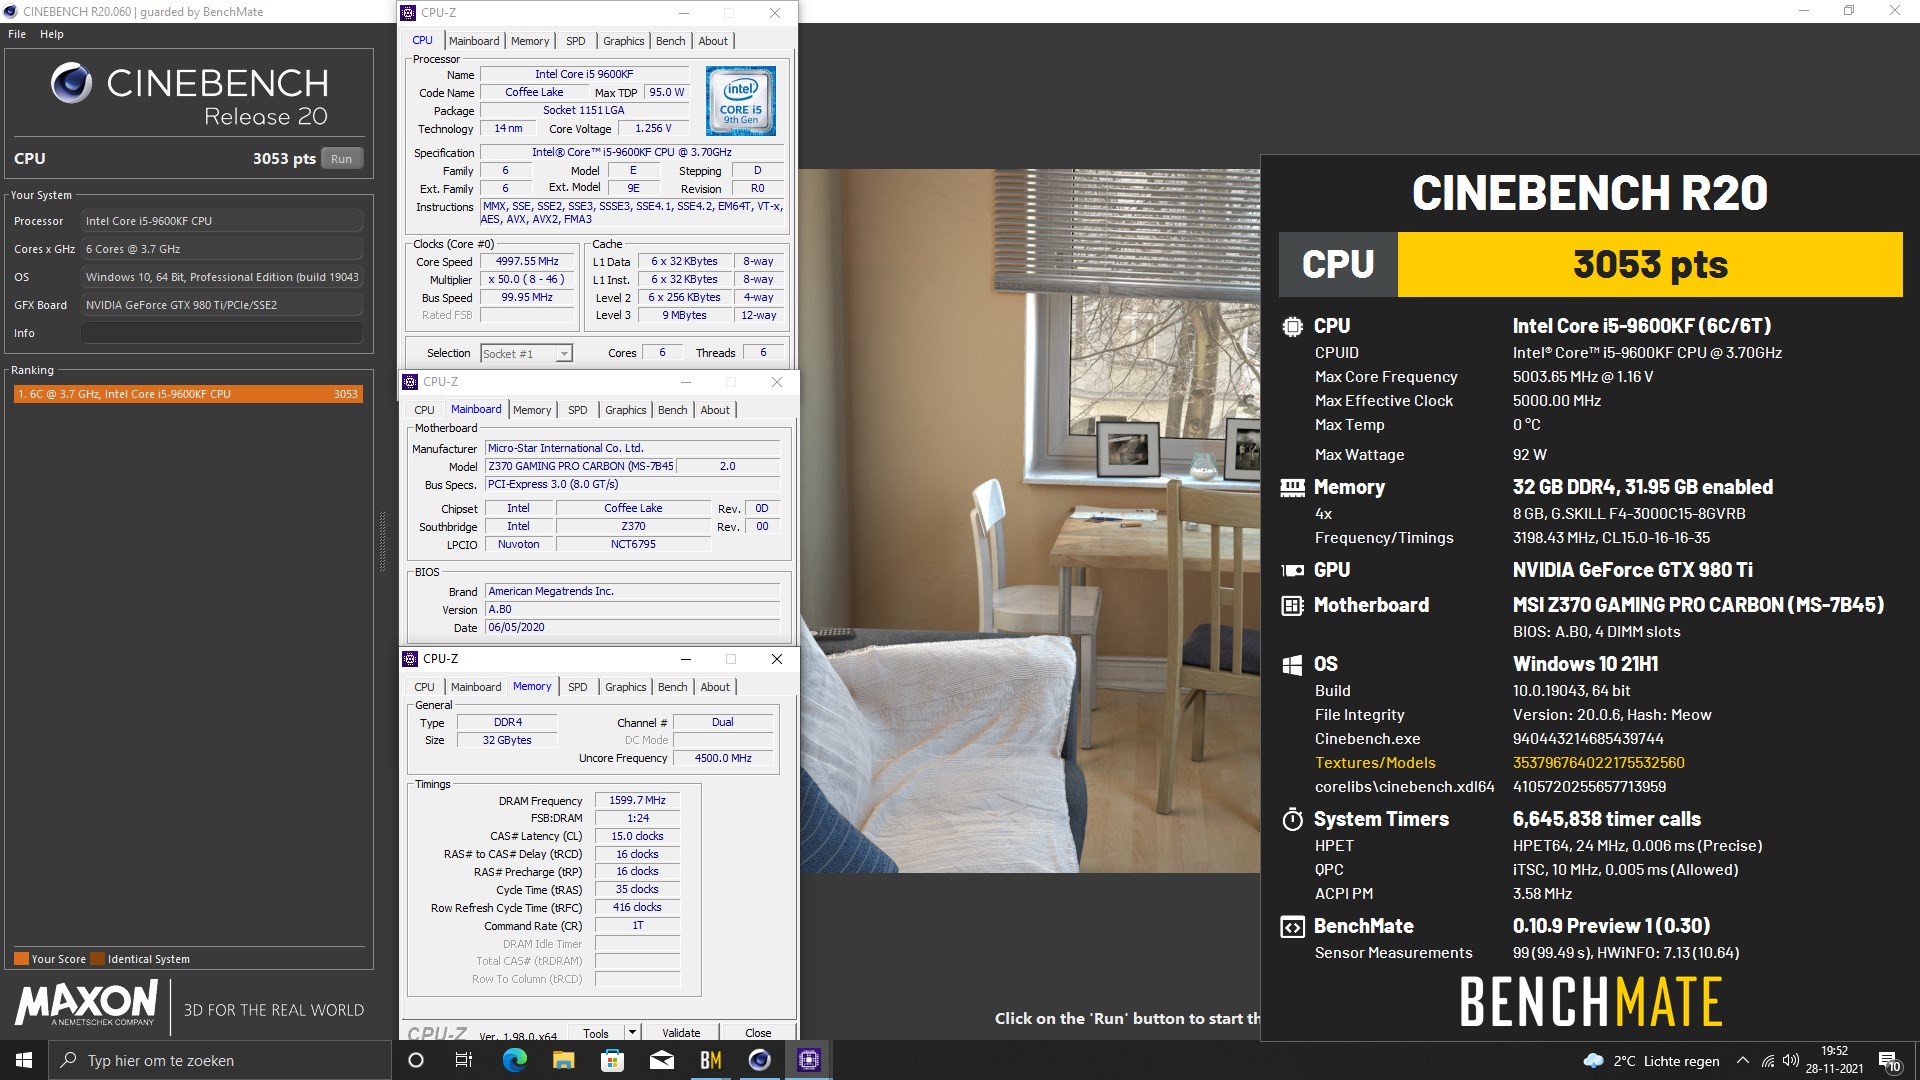Open Bench tab in top CPU-Z window
The height and width of the screenshot is (1080, 1920).
coord(671,41)
